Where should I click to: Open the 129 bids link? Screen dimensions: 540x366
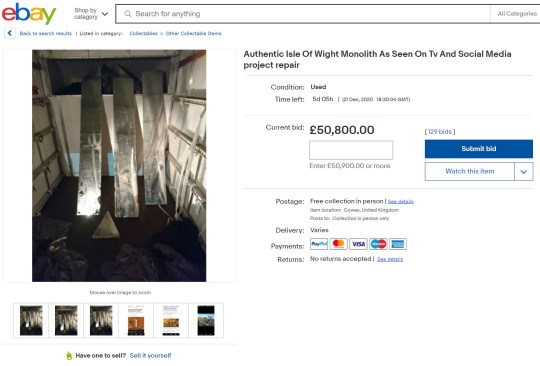tap(440, 132)
